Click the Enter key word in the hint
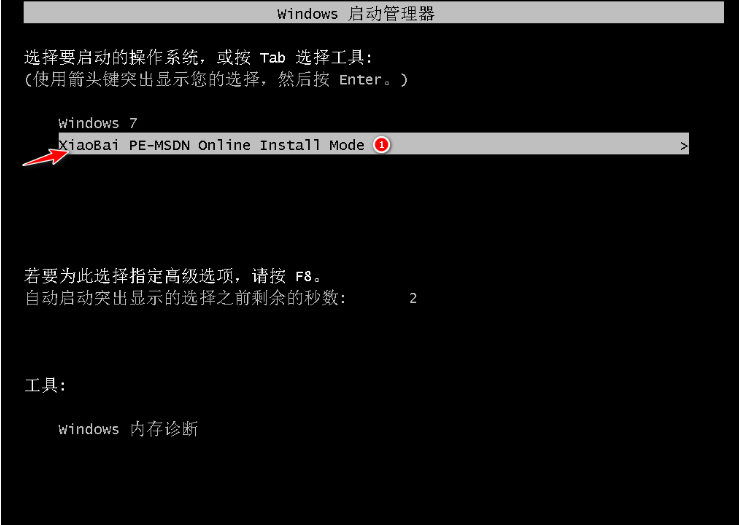 [360, 80]
